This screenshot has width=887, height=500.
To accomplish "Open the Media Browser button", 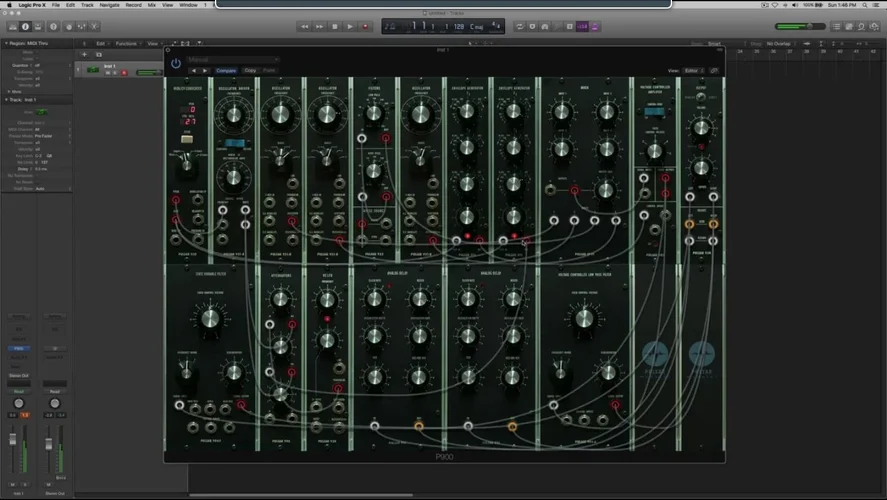I will click(875, 27).
